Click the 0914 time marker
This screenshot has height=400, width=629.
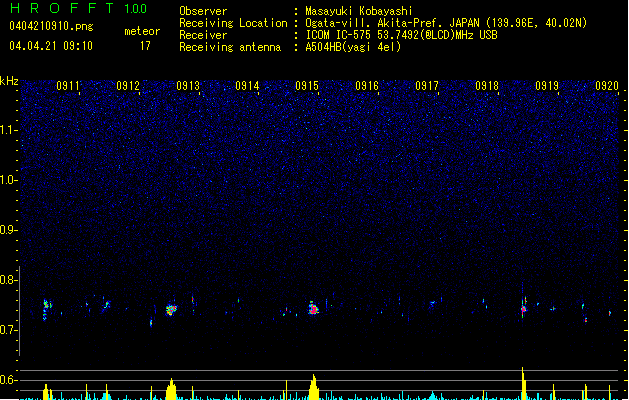point(247,86)
